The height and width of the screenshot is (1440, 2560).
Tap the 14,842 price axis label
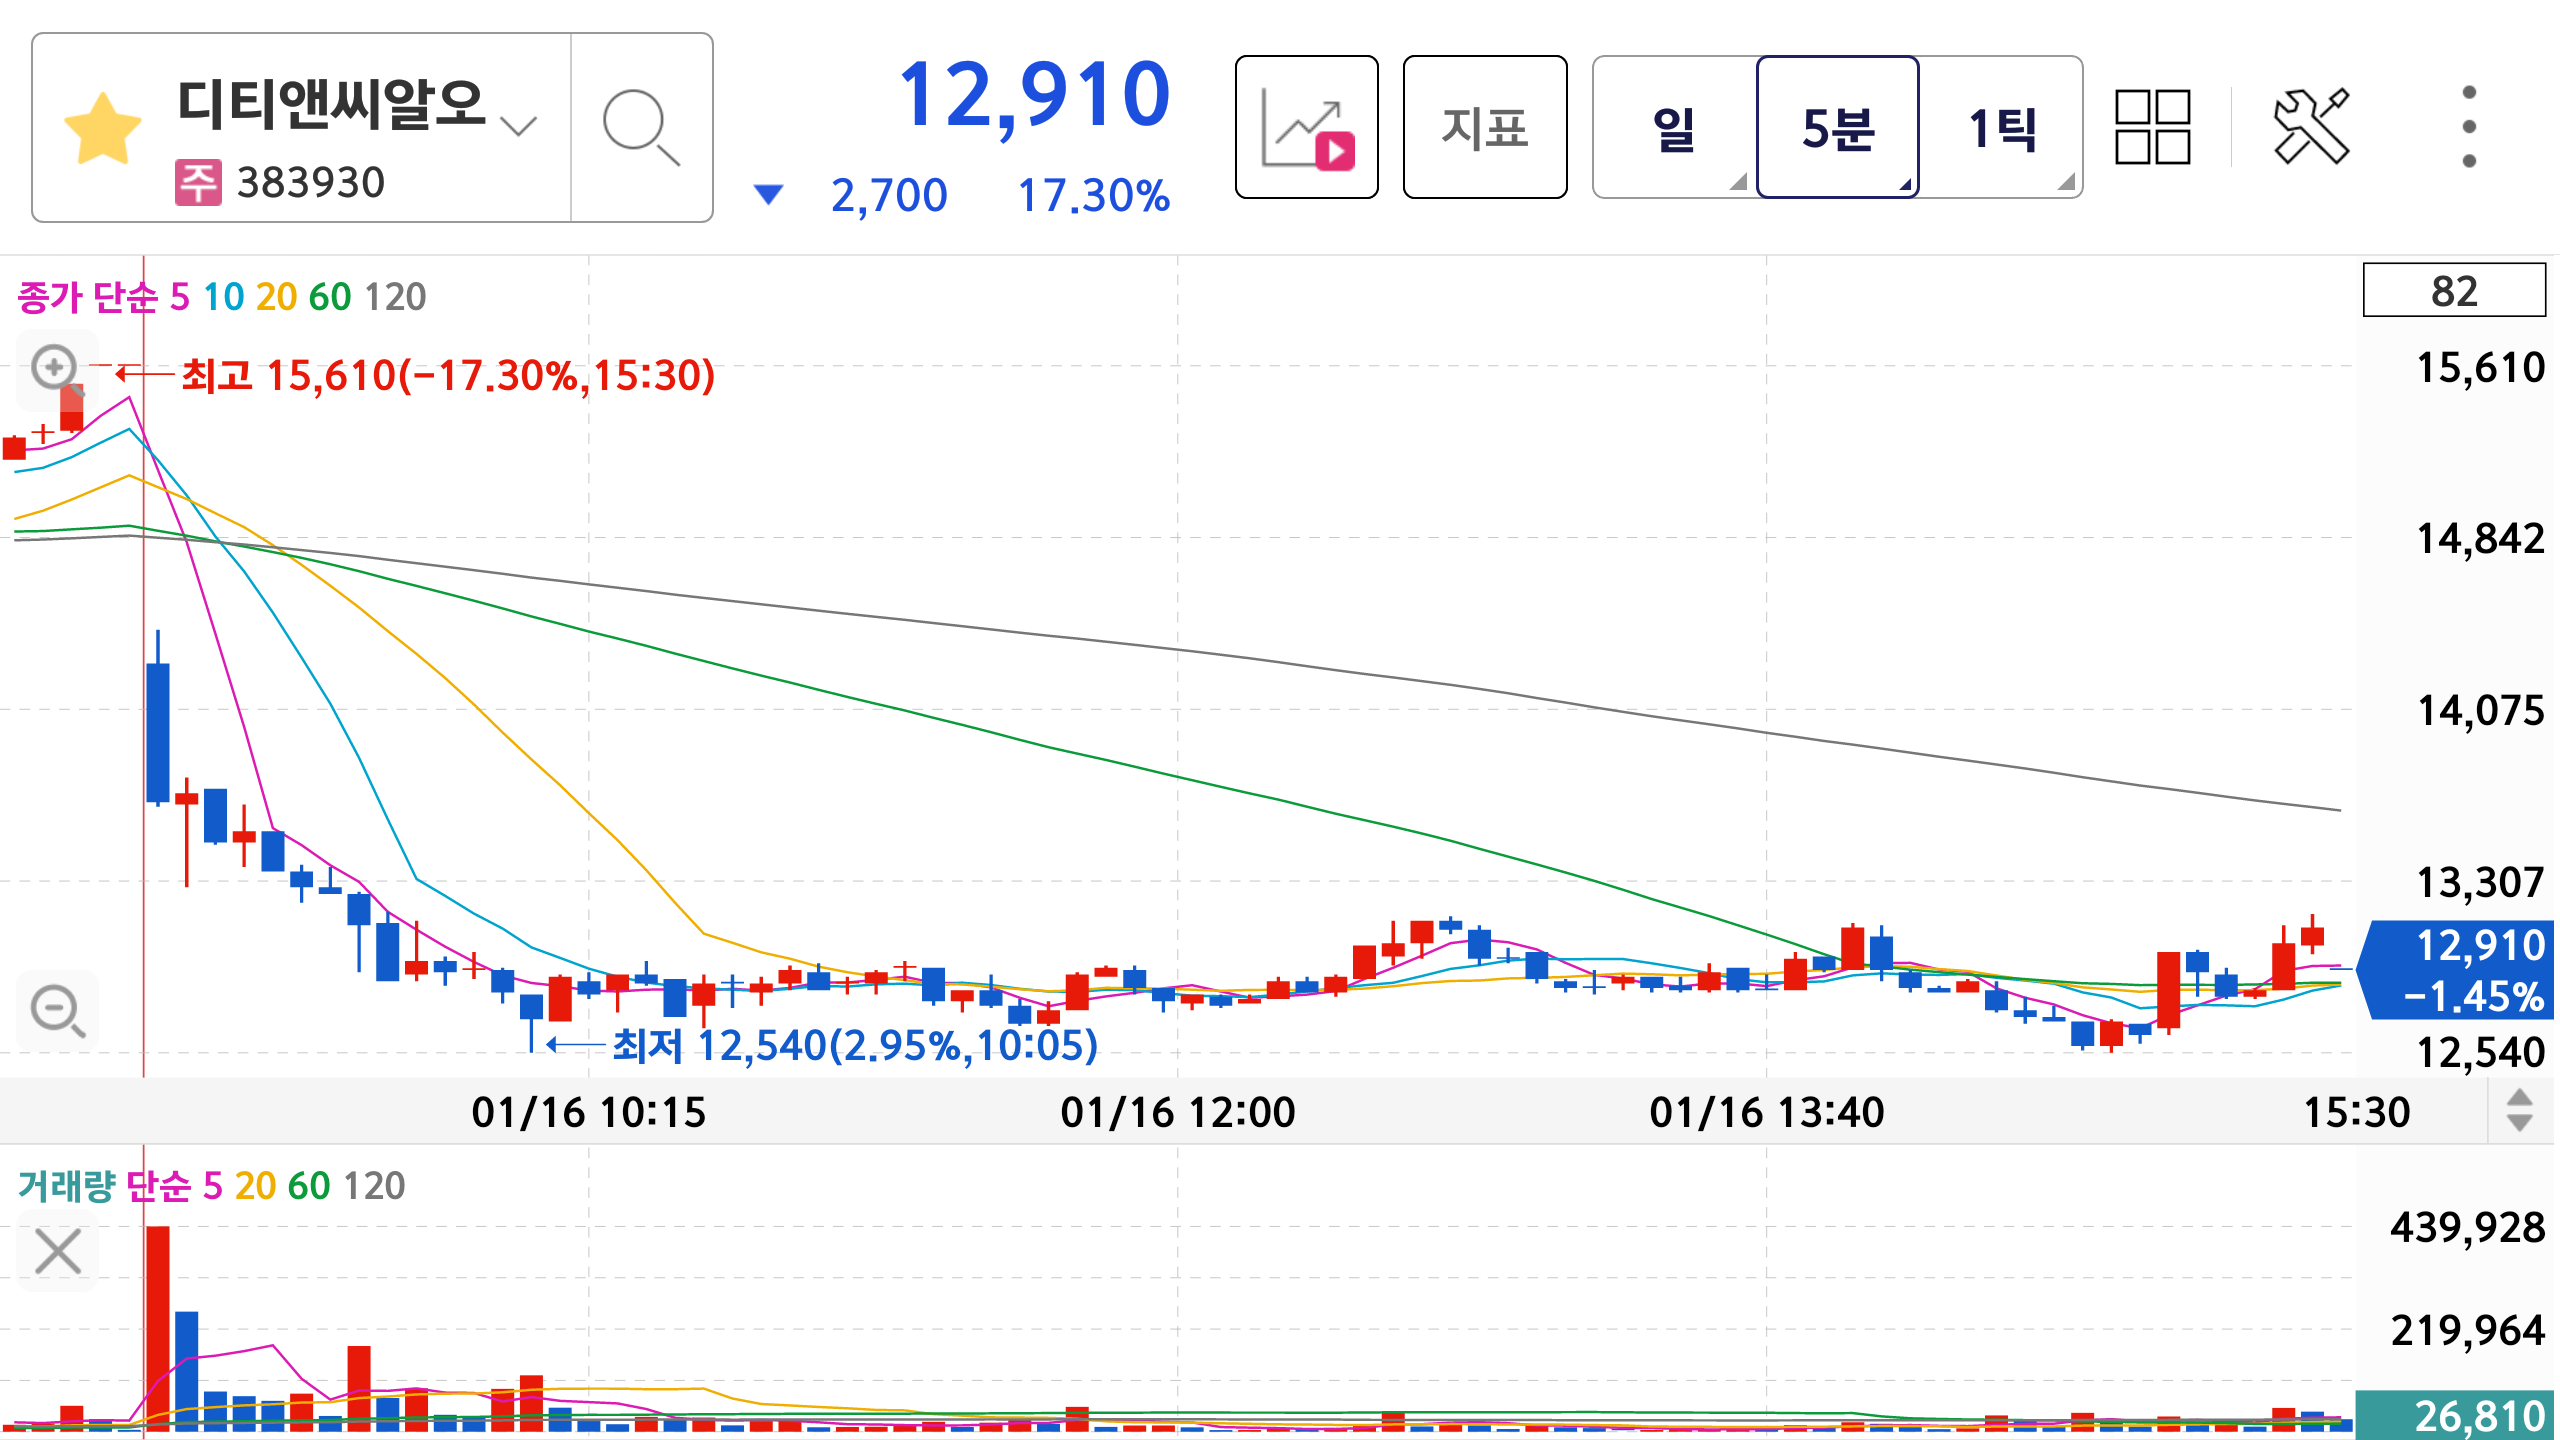(x=2481, y=539)
